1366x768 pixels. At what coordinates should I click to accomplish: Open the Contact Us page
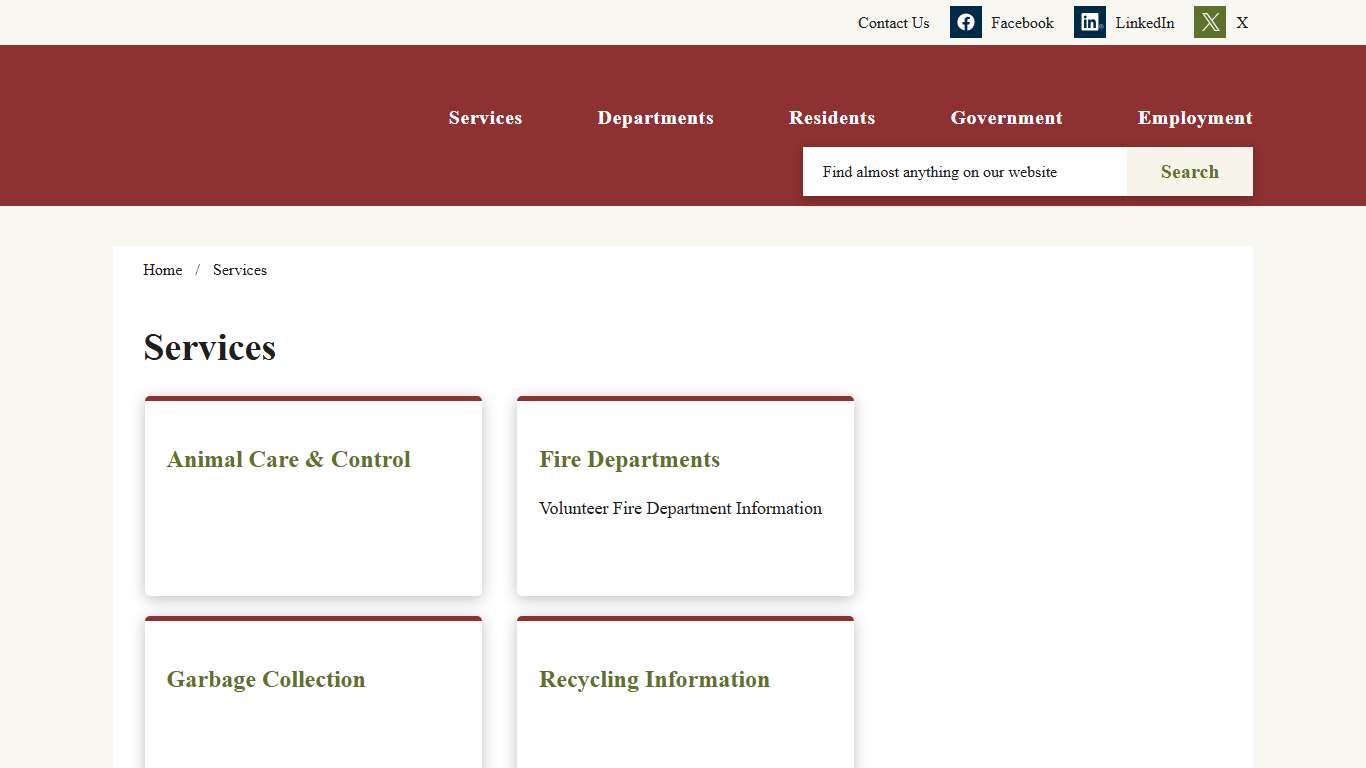click(x=892, y=22)
